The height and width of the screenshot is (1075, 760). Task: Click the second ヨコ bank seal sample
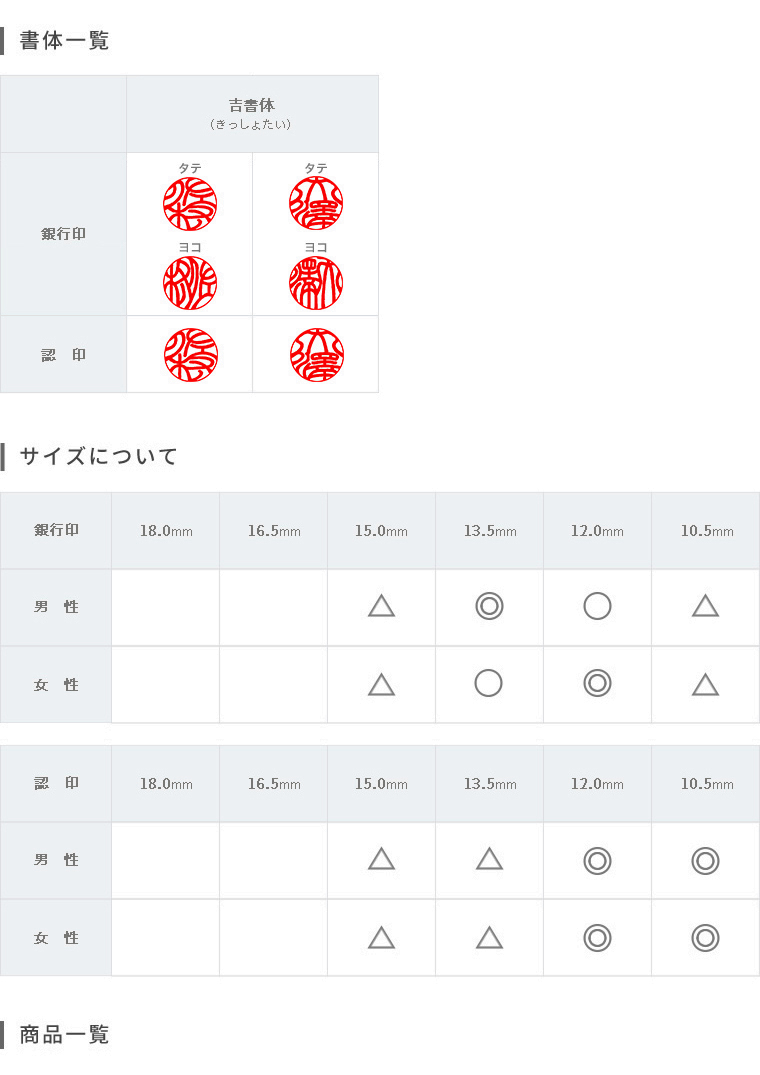(316, 283)
